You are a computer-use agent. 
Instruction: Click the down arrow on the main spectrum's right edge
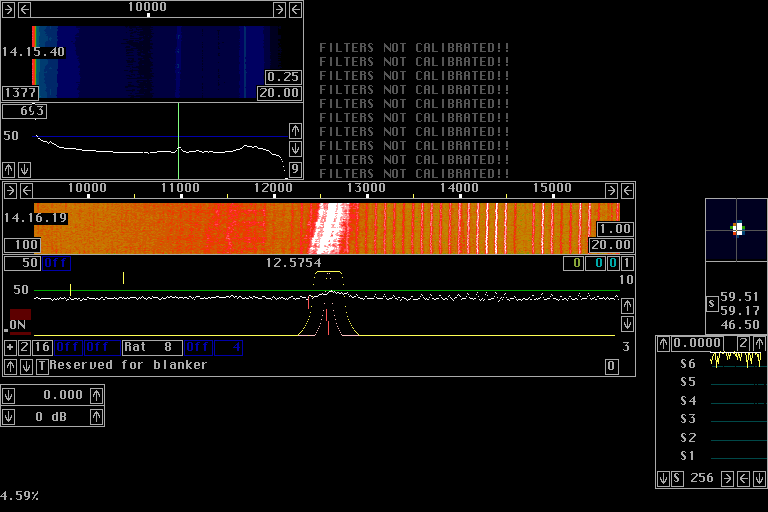pyautogui.click(x=627, y=324)
